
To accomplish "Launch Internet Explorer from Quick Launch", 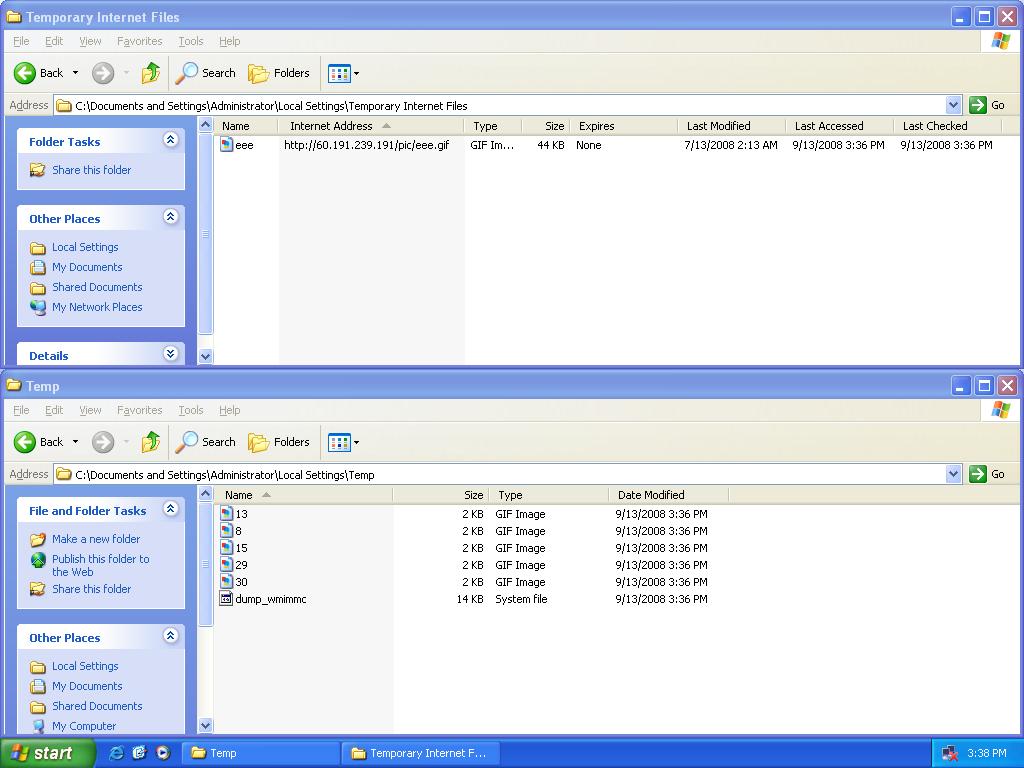I will (116, 753).
